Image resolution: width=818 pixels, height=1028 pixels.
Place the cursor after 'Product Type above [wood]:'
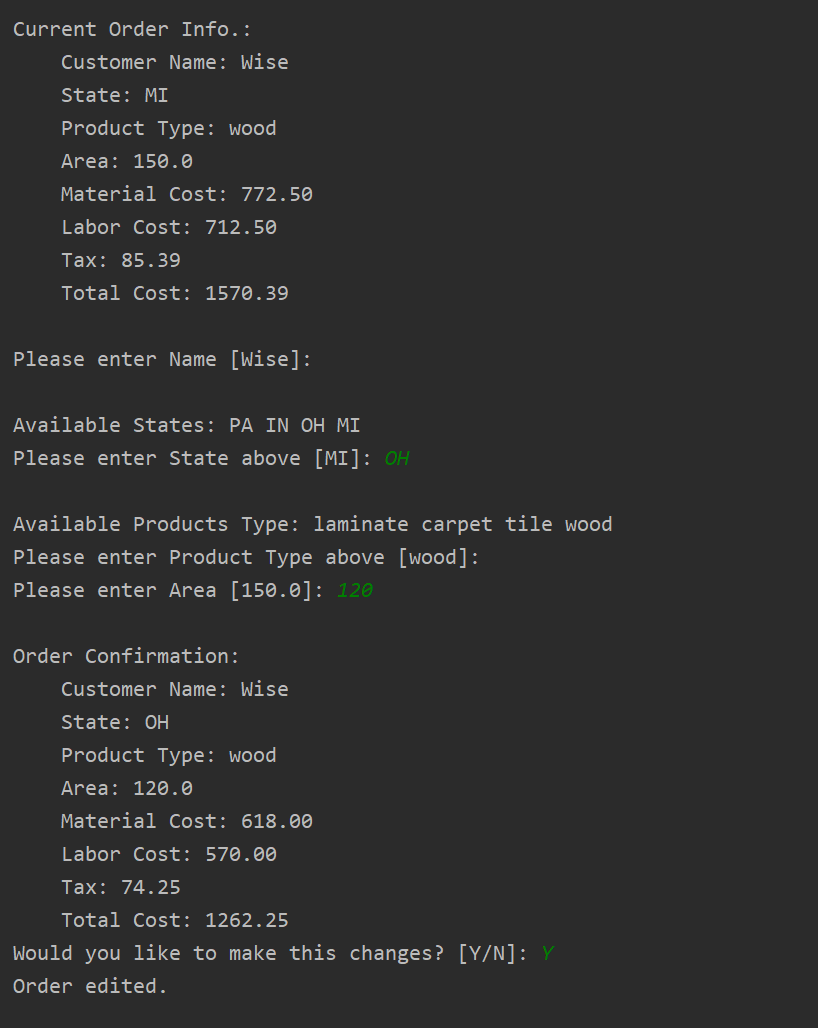(482, 557)
